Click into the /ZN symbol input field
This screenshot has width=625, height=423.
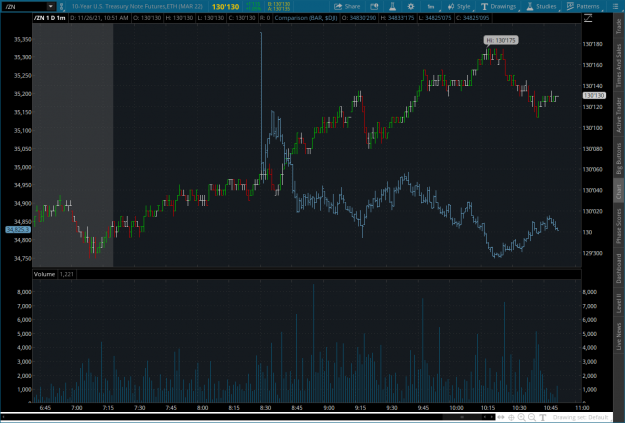pos(24,6)
